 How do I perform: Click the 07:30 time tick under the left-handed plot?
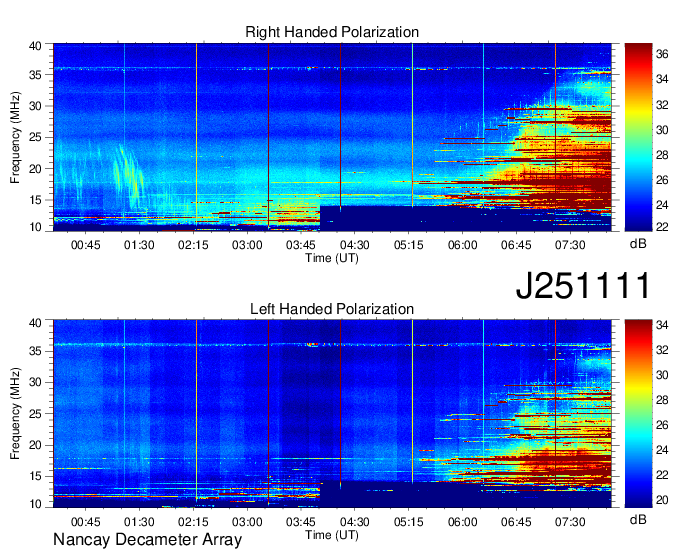(x=570, y=522)
